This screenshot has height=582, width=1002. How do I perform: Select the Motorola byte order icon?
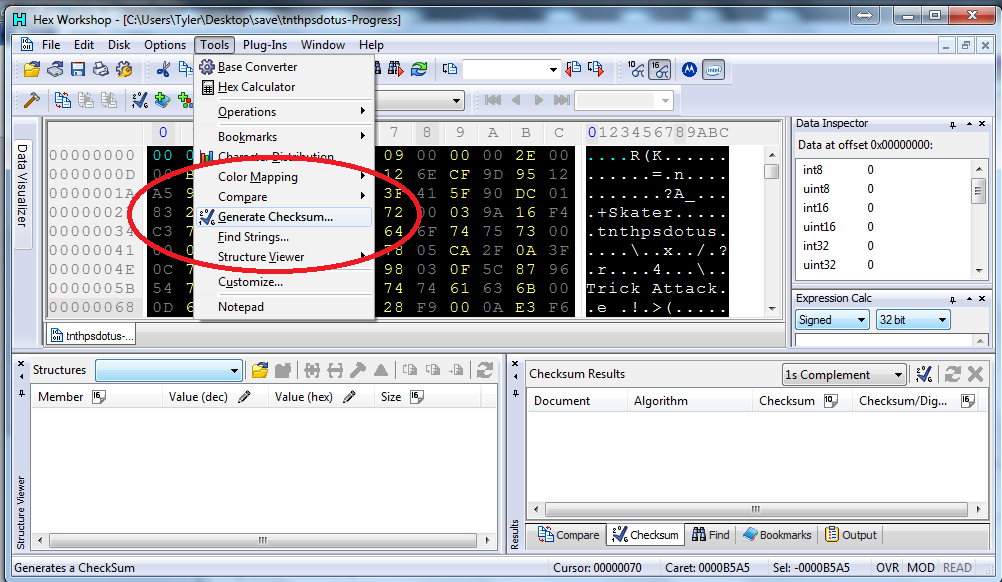click(x=688, y=70)
